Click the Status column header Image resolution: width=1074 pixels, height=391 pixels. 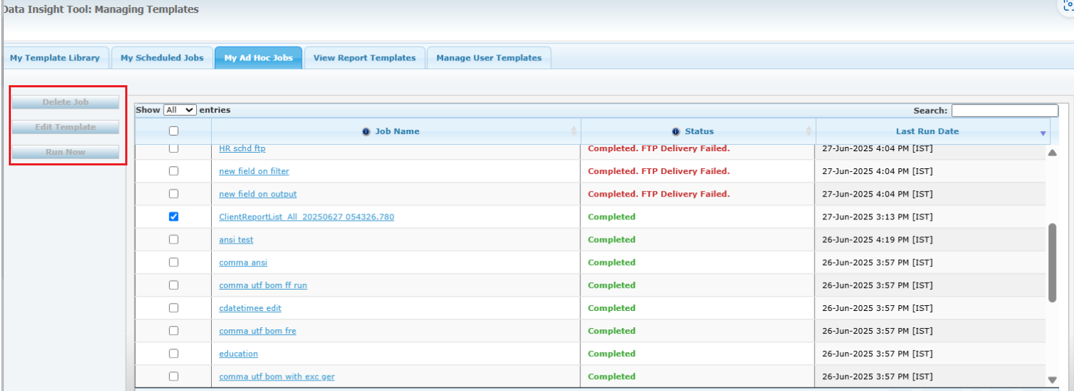[699, 131]
